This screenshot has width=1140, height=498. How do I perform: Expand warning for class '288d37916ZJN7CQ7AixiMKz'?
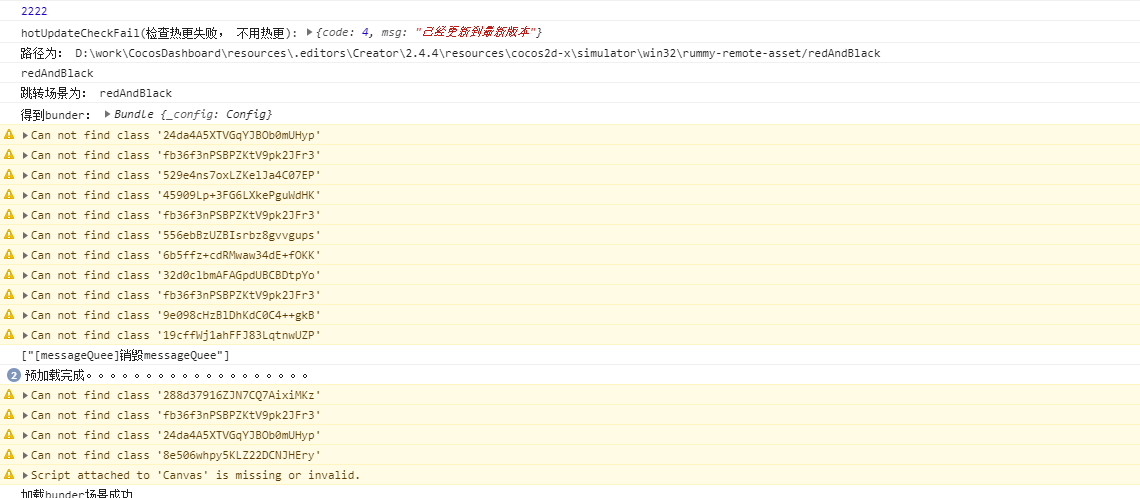point(26,395)
